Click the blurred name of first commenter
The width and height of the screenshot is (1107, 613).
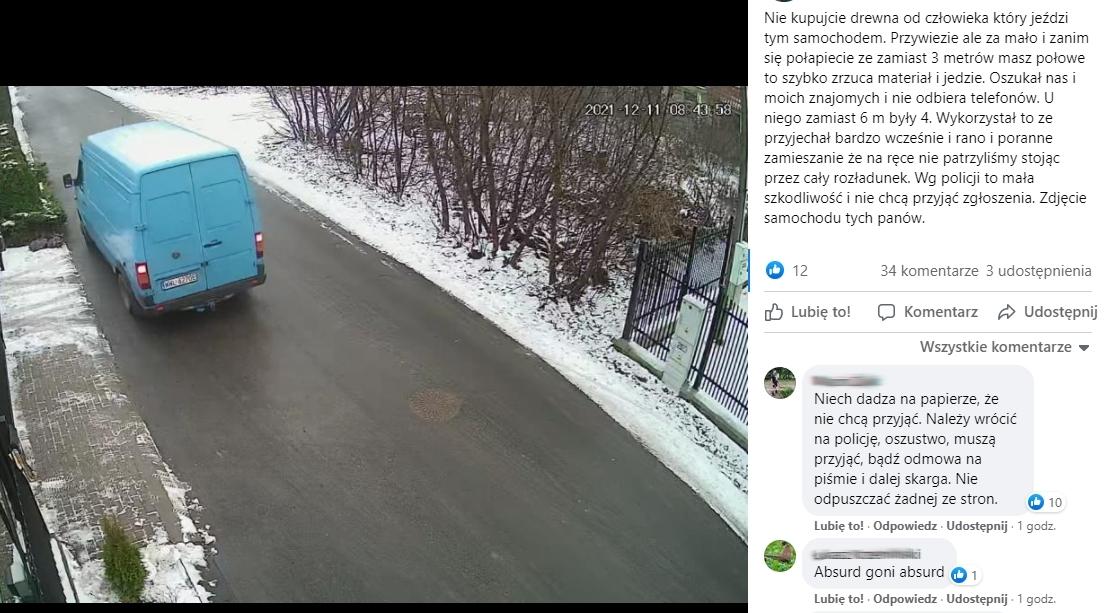[x=846, y=381]
